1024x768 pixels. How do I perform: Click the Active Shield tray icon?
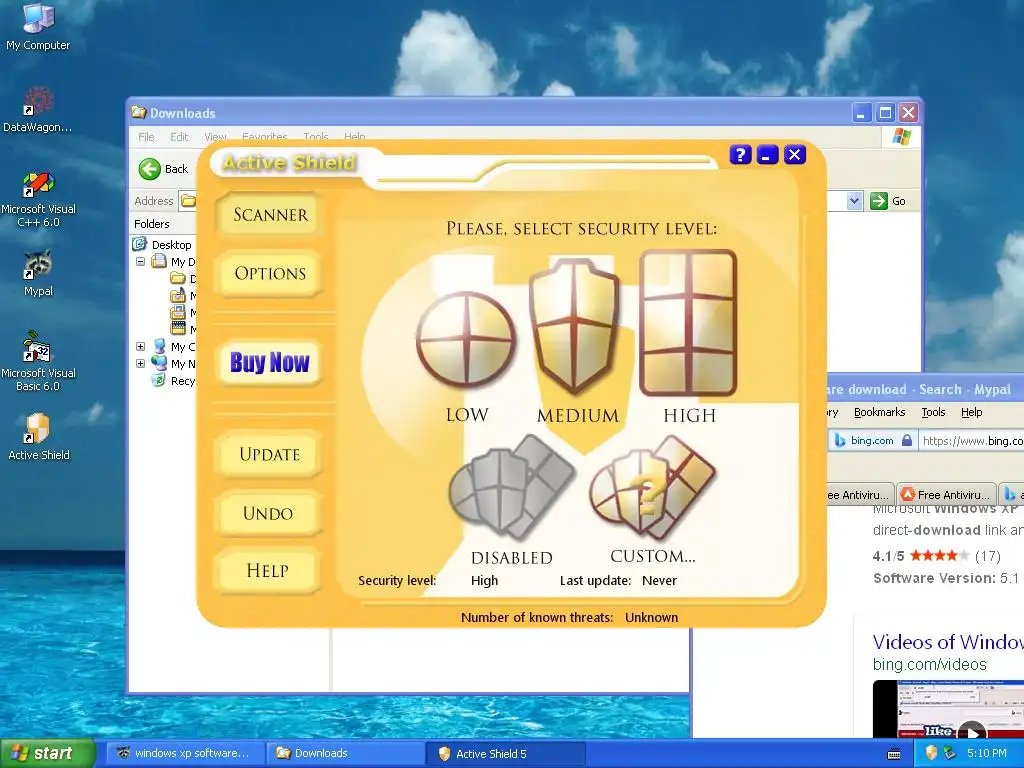tap(931, 753)
